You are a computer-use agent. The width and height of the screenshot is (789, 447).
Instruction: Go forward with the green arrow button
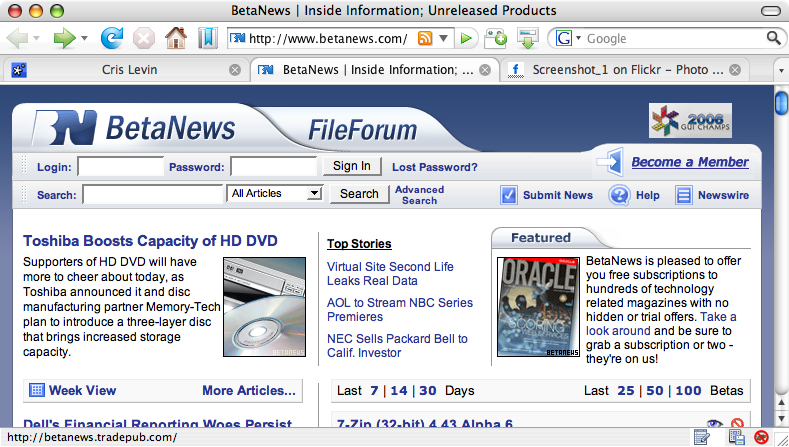[64, 38]
